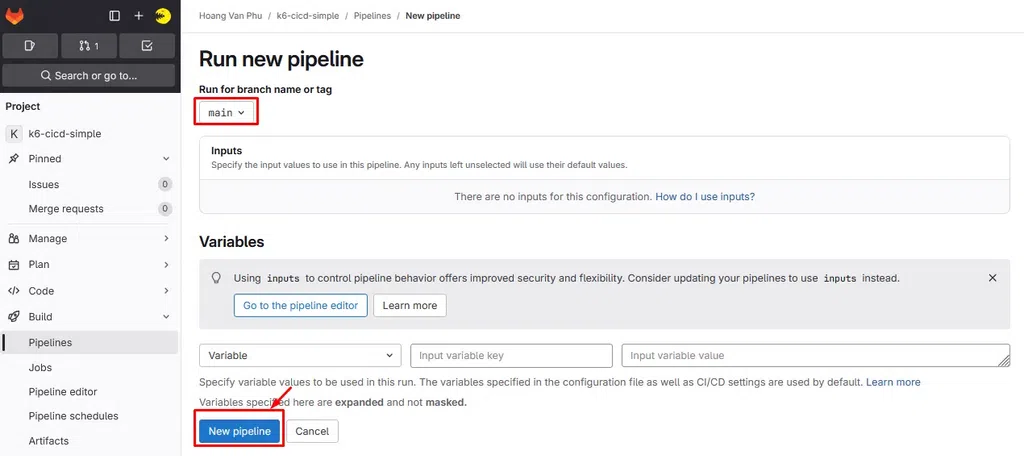Viewport: 1024px width, 456px height.
Task: Dismiss the inputs suggestion banner
Action: [x=992, y=278]
